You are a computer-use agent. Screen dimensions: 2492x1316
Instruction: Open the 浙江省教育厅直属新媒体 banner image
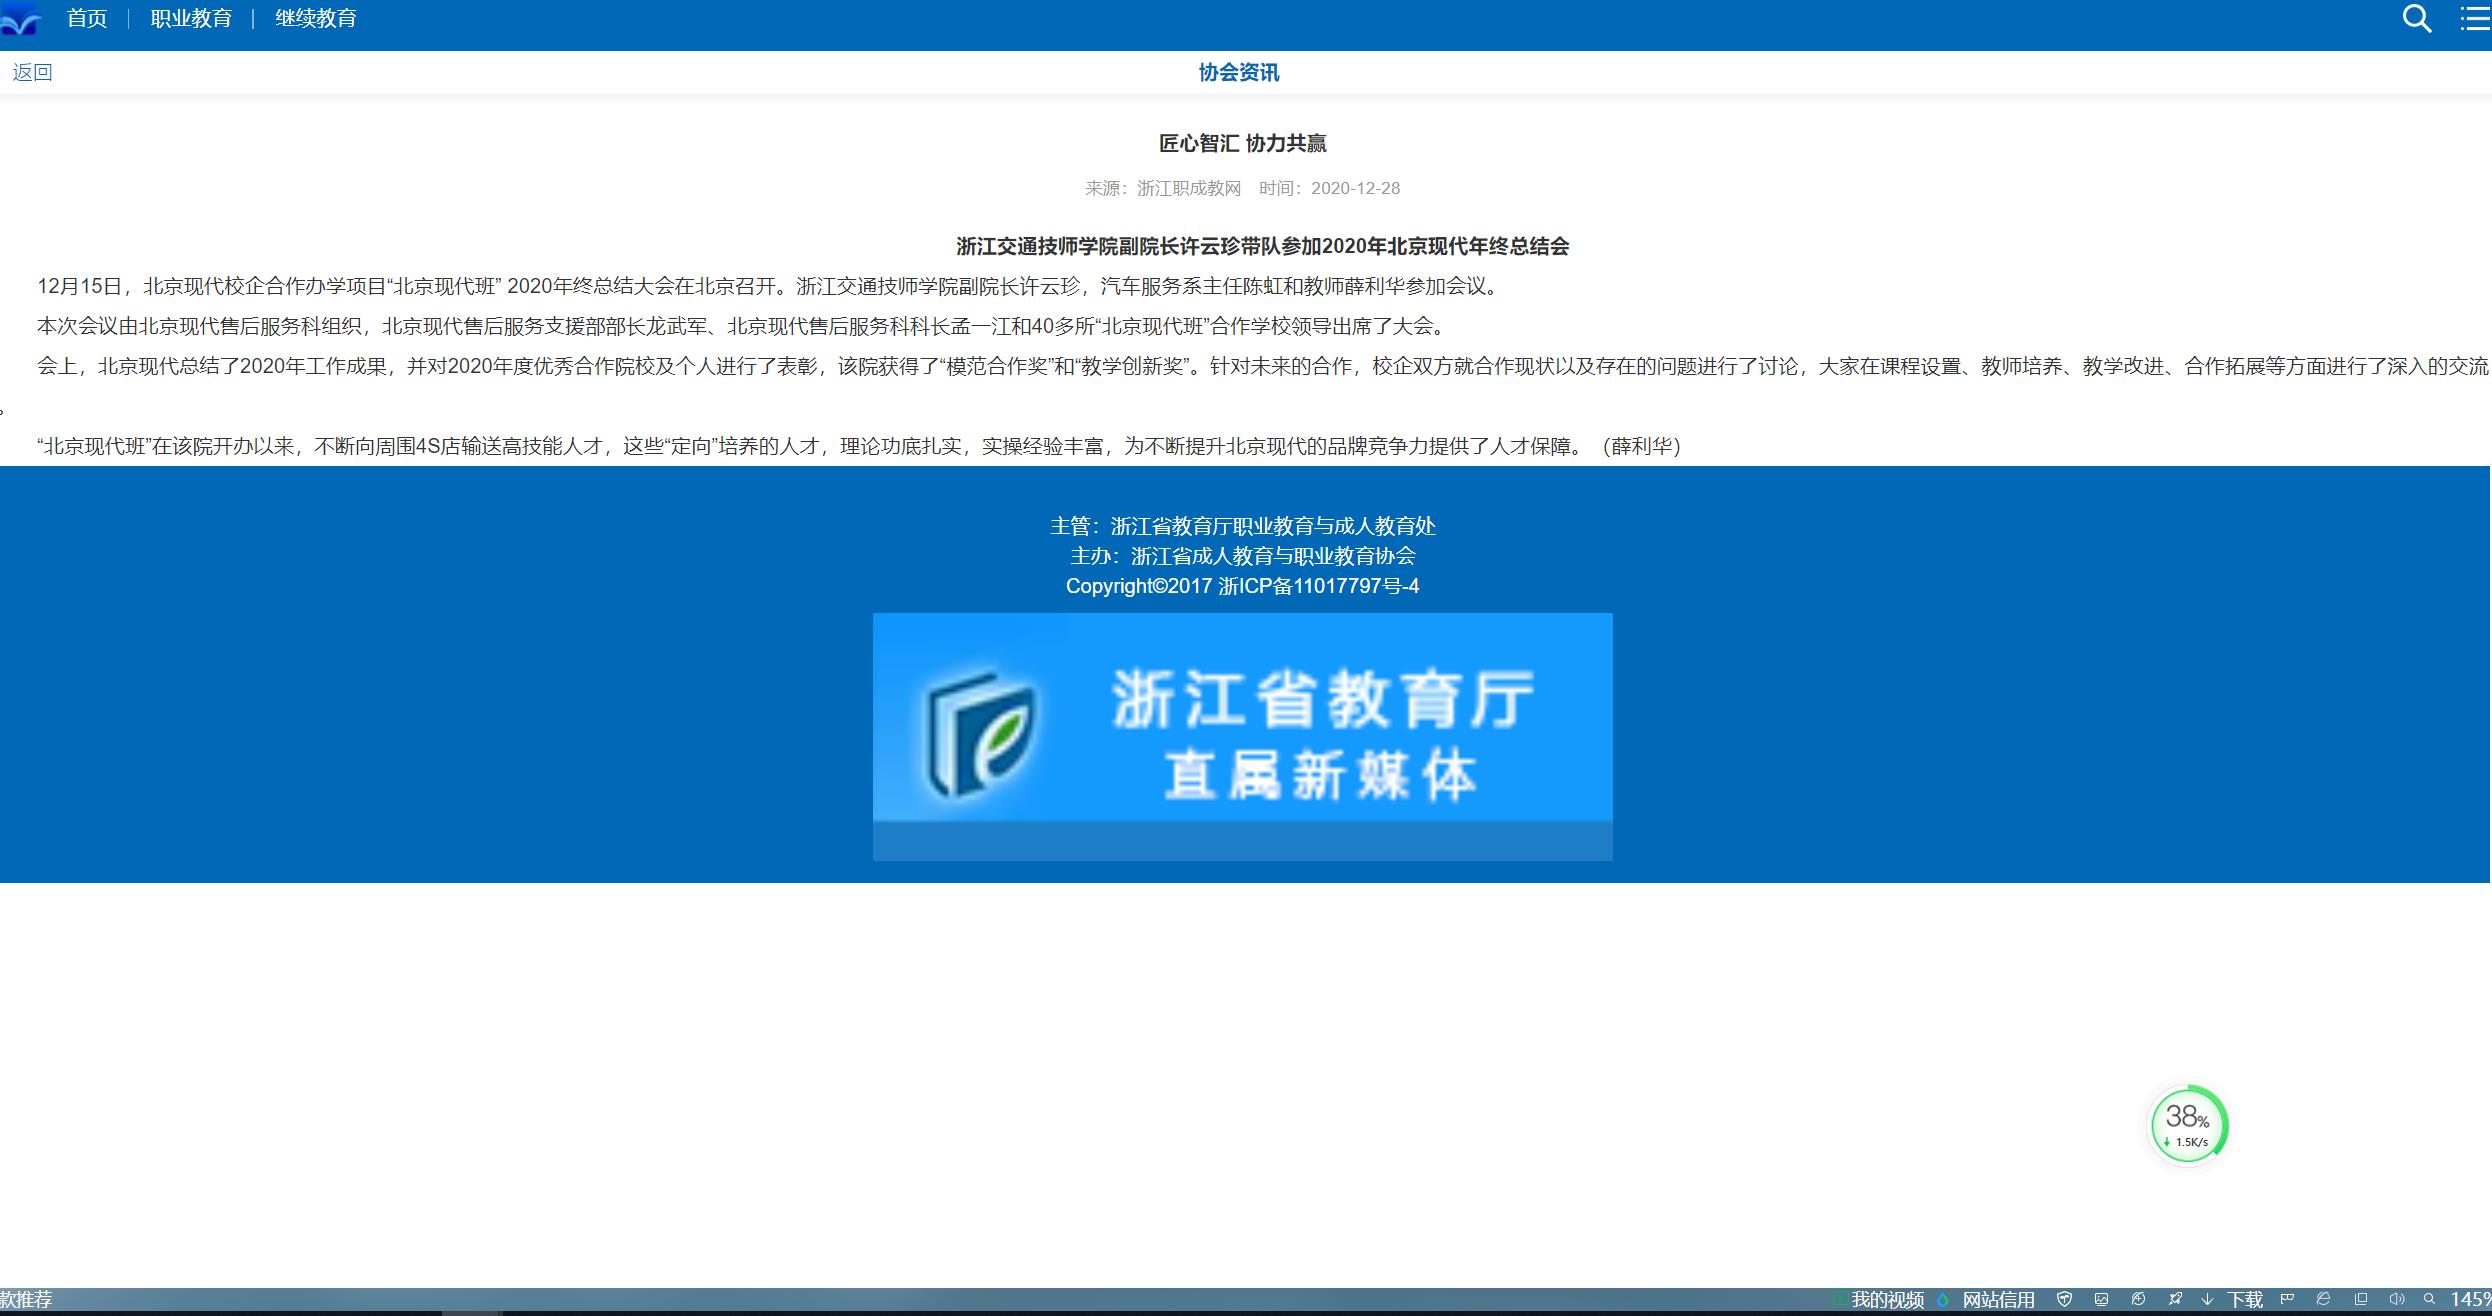click(1243, 737)
